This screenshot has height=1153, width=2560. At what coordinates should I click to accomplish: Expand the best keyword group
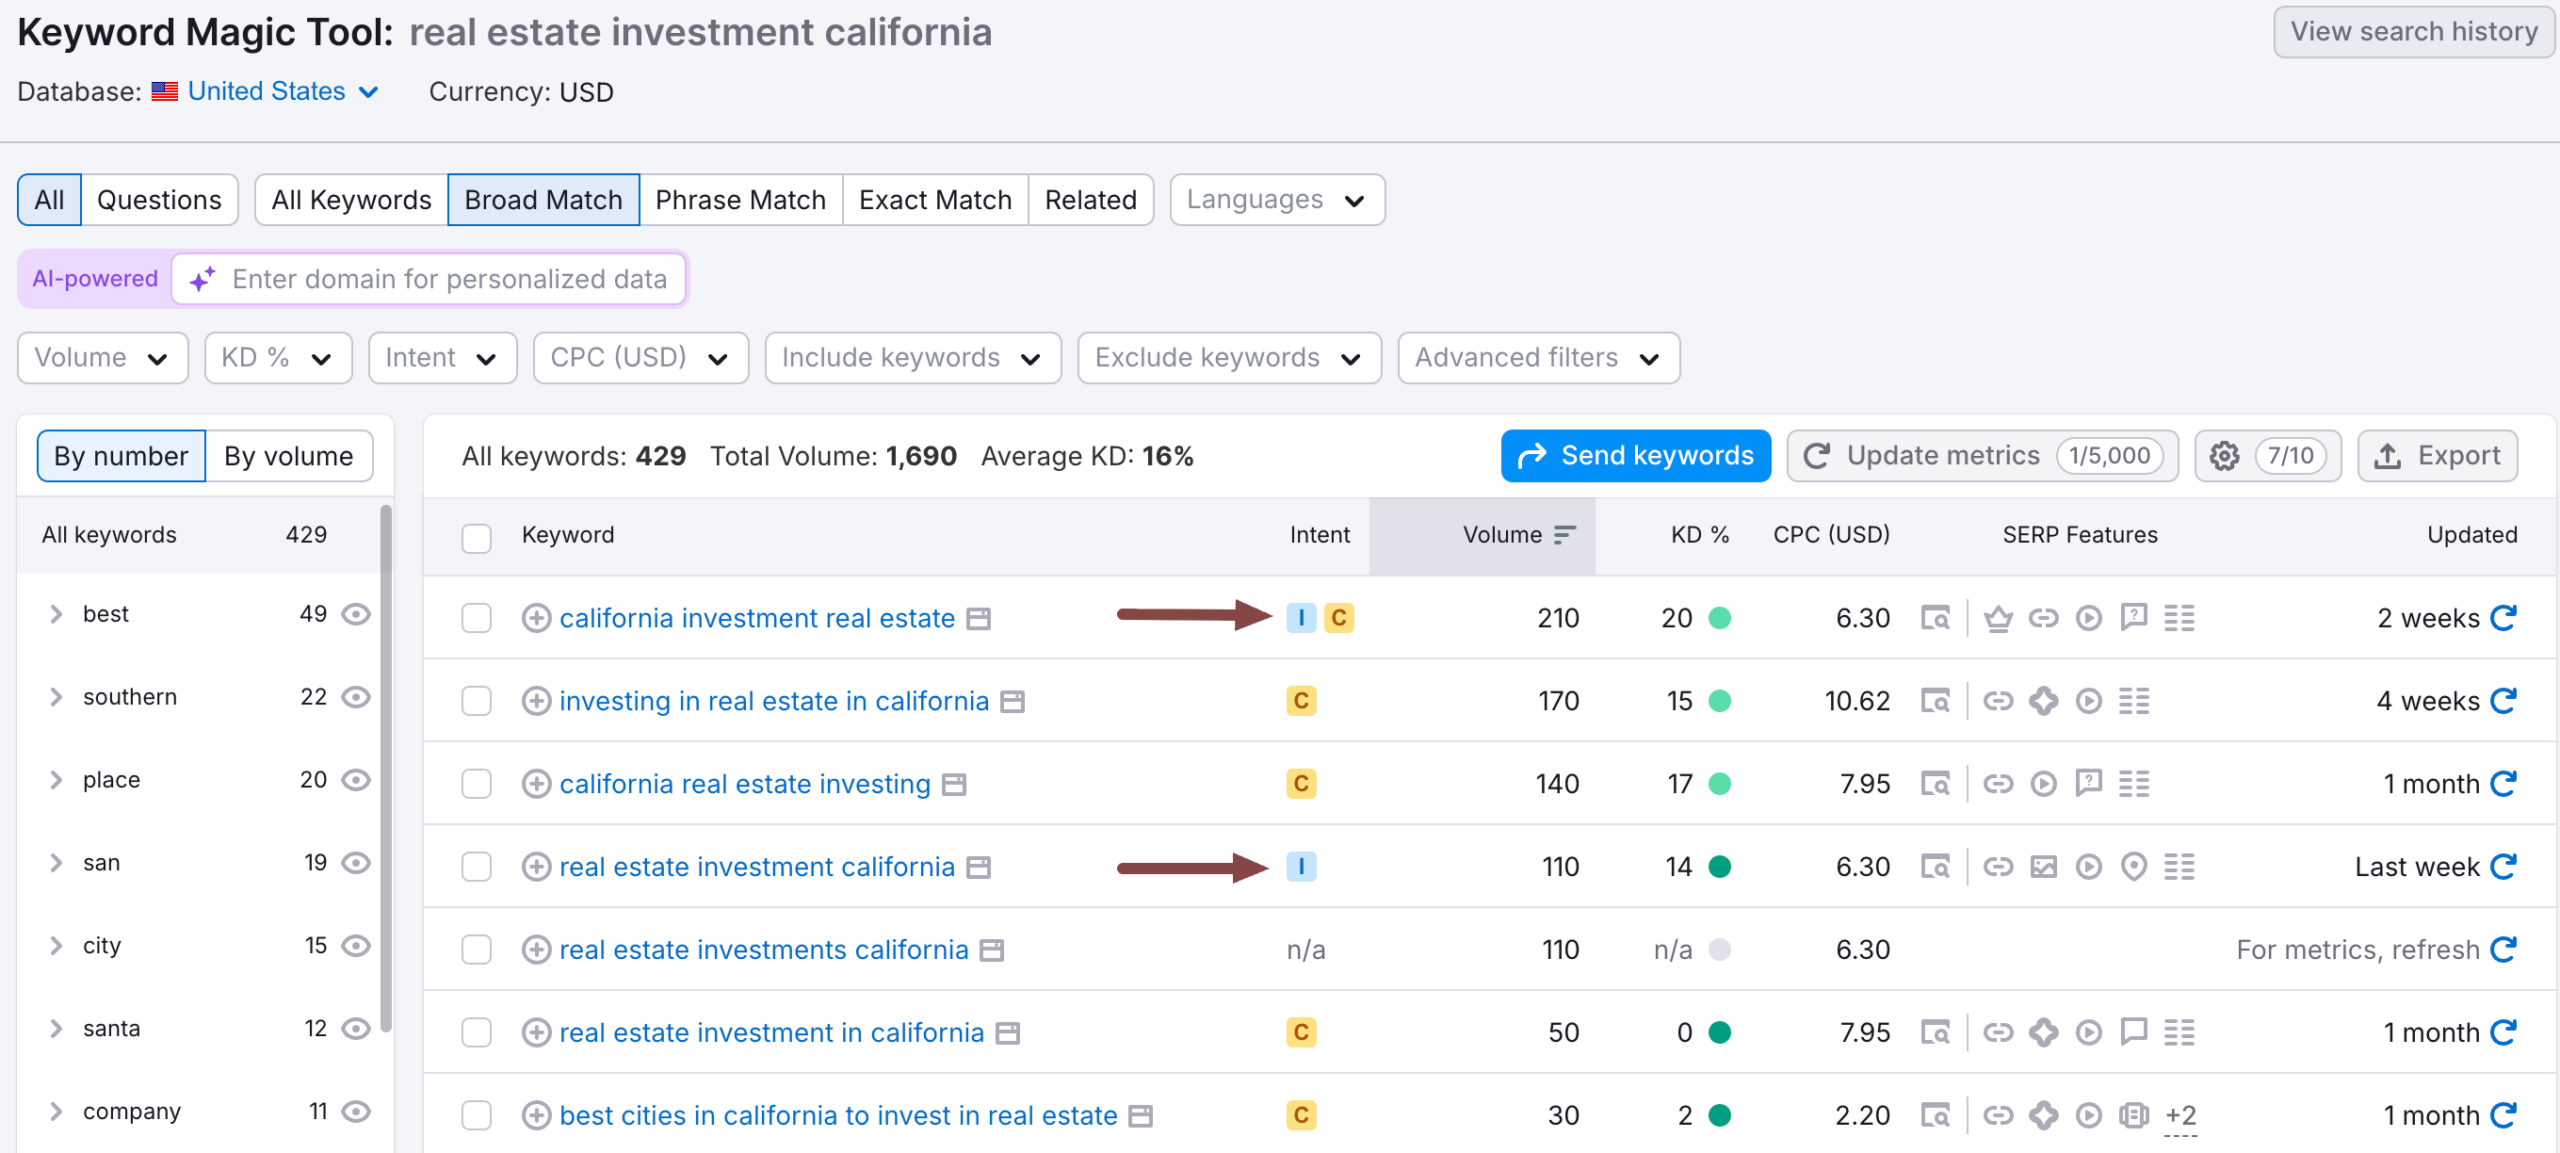point(56,614)
